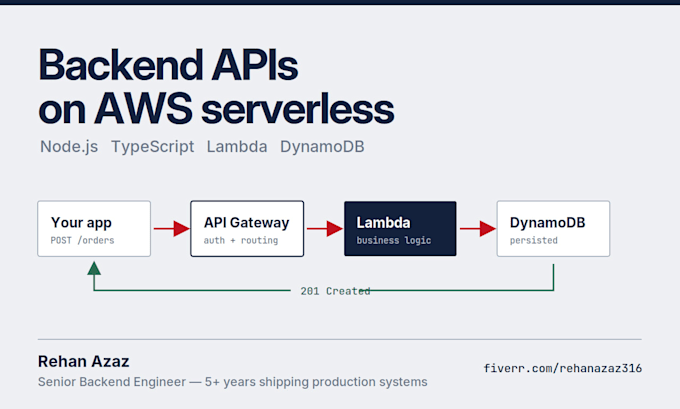Open the fiverr.com/rehanazaz316 link
Image resolution: width=680 pixels, height=409 pixels.
coord(562,368)
